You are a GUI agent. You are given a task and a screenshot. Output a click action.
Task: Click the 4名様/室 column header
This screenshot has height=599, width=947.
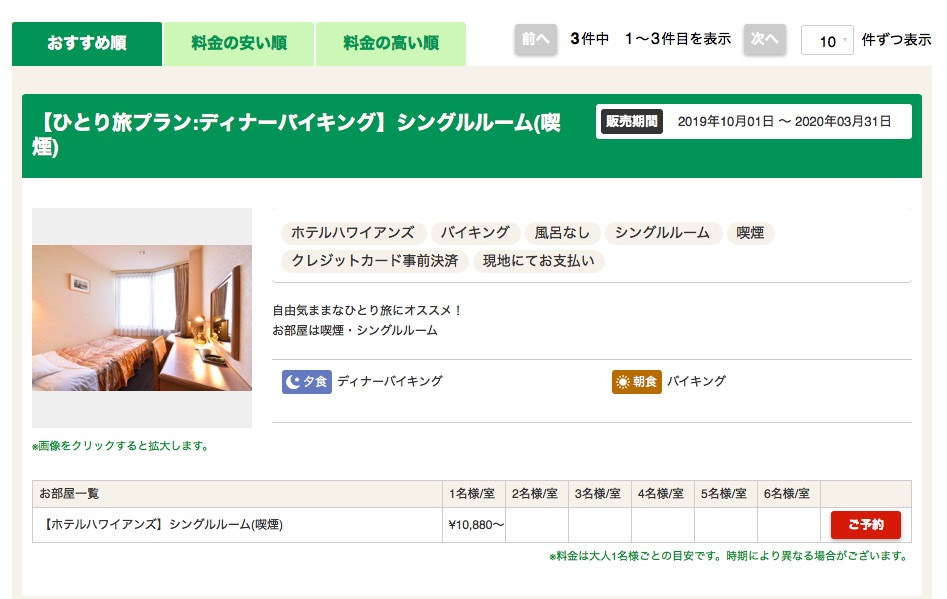(663, 494)
